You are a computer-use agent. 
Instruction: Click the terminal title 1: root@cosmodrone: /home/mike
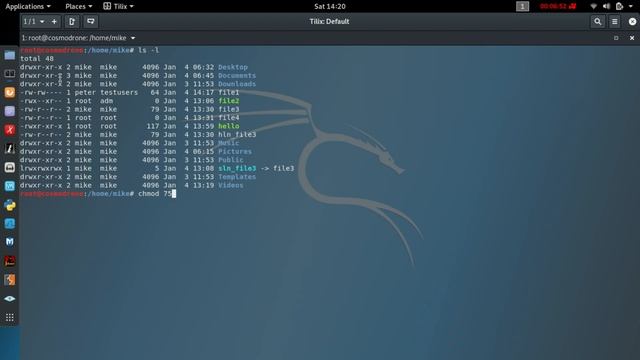(74, 38)
